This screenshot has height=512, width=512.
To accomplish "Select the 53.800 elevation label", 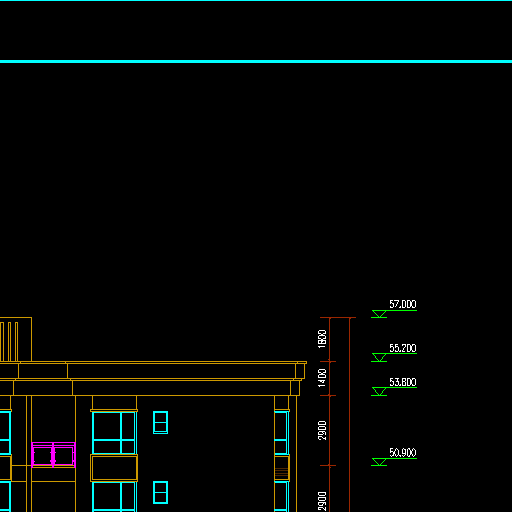I will [403, 382].
